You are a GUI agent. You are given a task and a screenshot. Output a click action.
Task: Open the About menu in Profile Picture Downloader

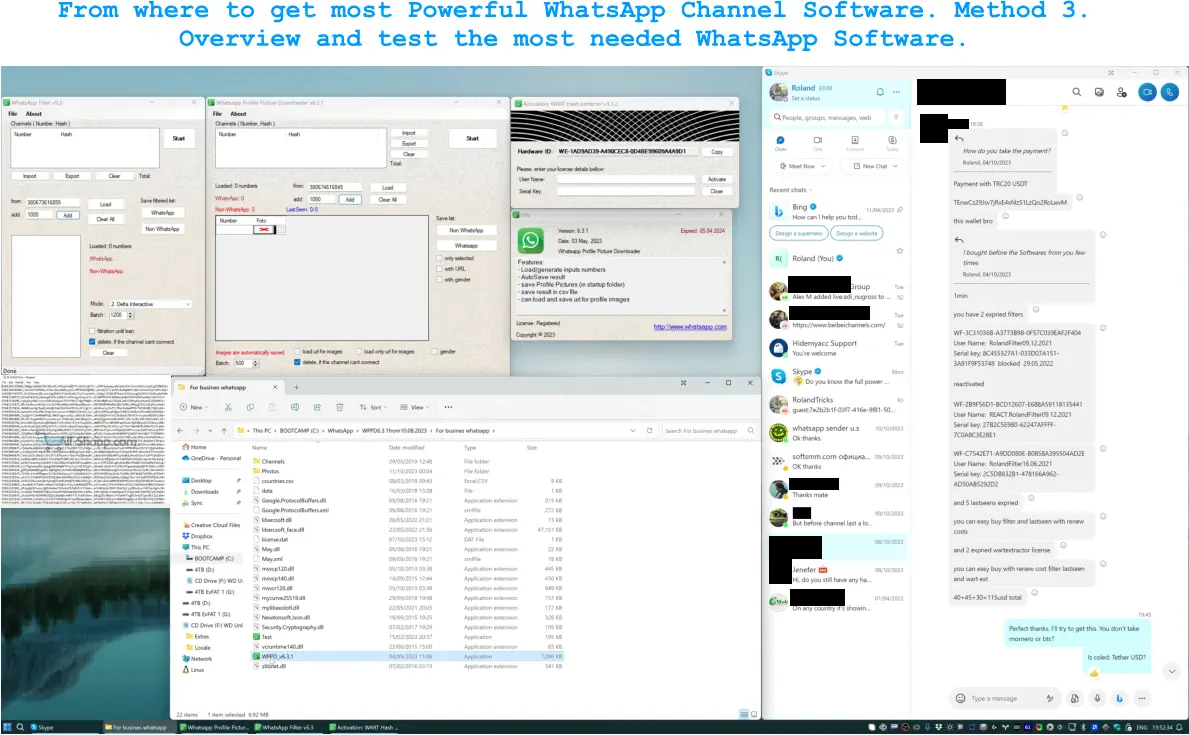tap(241, 113)
